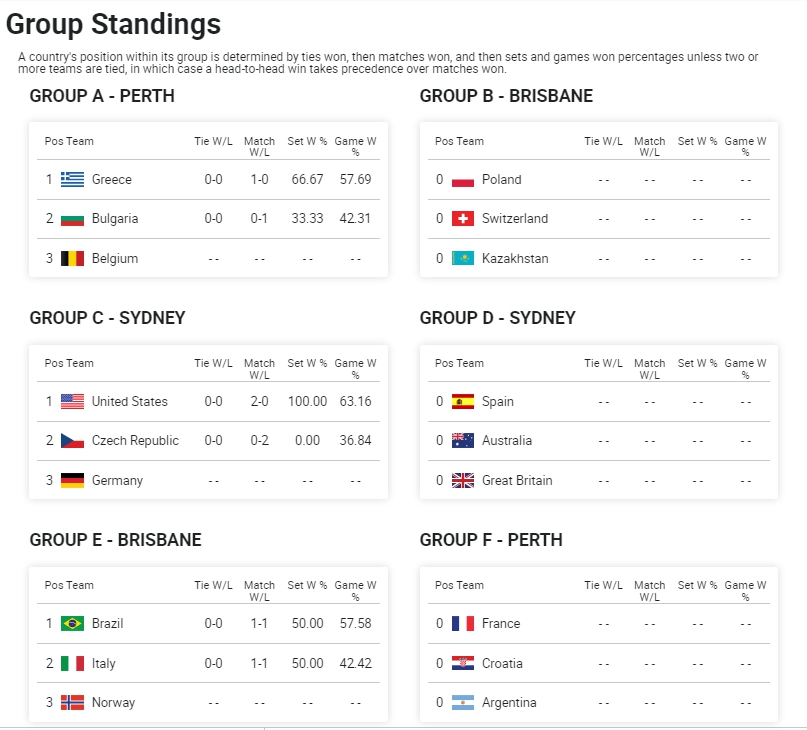Click the Group A - Perth heading

102,96
